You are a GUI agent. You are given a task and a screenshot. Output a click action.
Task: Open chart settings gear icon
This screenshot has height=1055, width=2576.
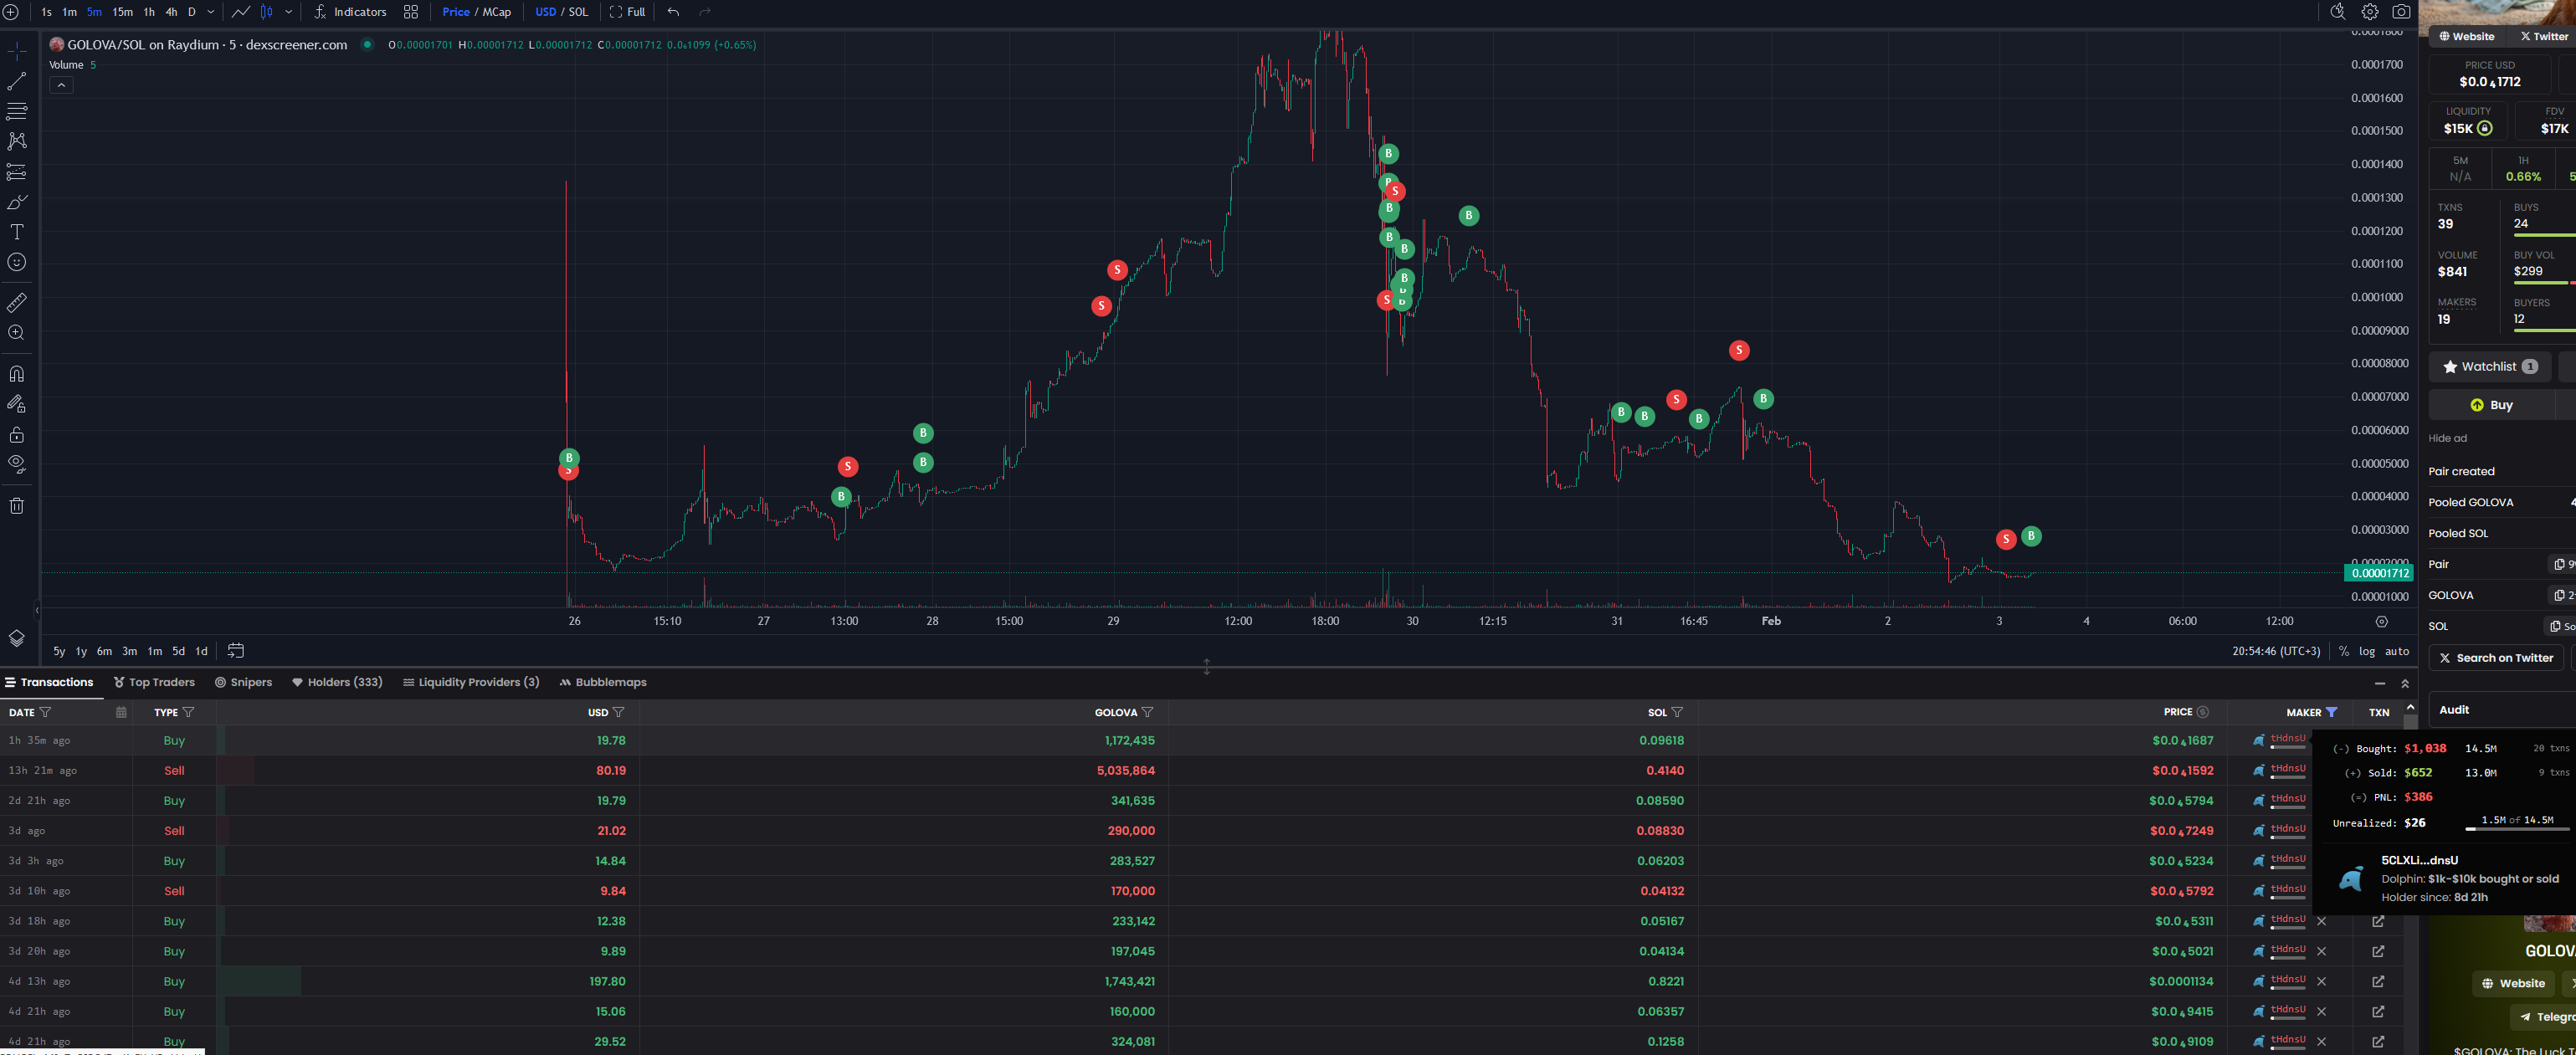coord(2369,12)
